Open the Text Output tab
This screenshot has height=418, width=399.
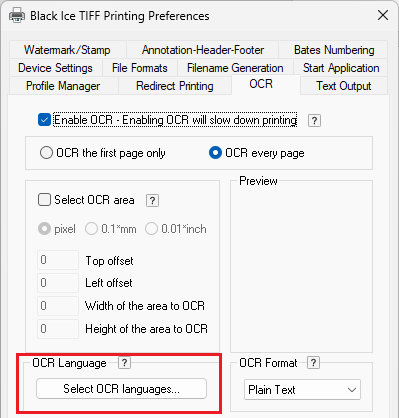click(344, 86)
